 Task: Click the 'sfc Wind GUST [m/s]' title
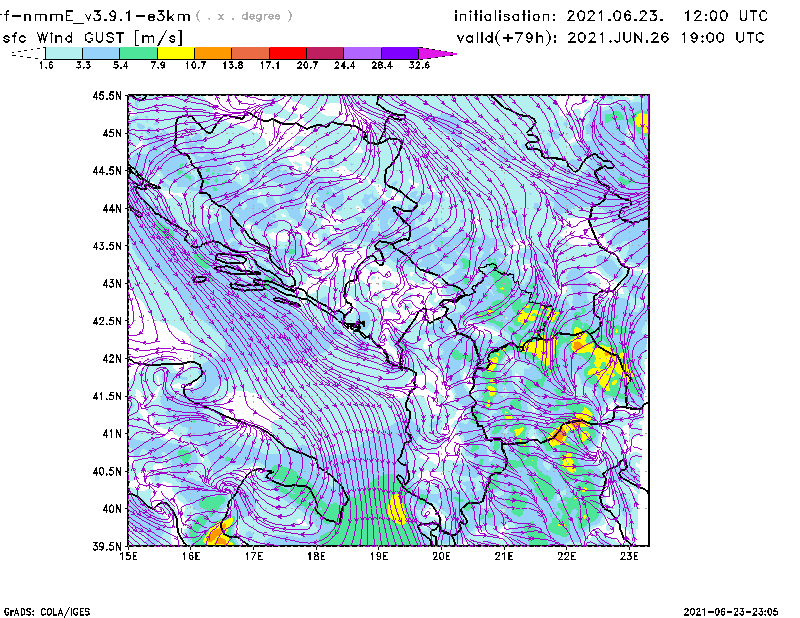pyautogui.click(x=92, y=38)
